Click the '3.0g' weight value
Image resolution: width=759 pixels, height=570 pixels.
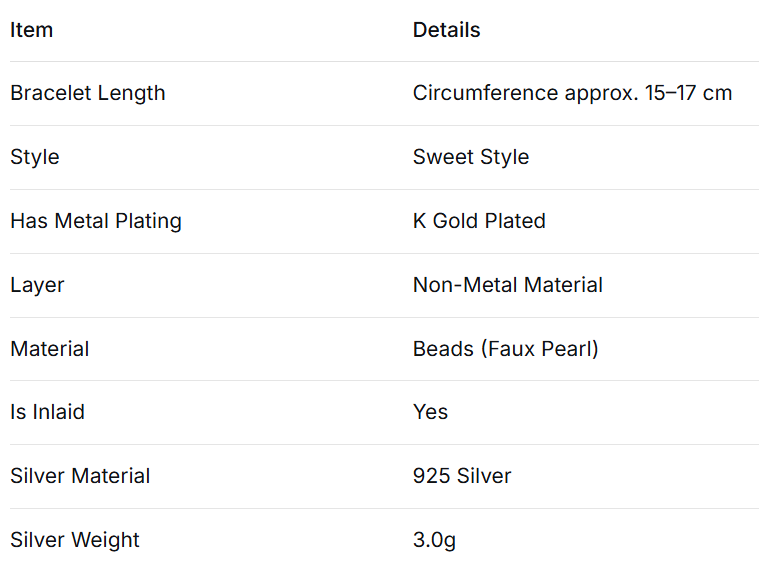point(434,540)
